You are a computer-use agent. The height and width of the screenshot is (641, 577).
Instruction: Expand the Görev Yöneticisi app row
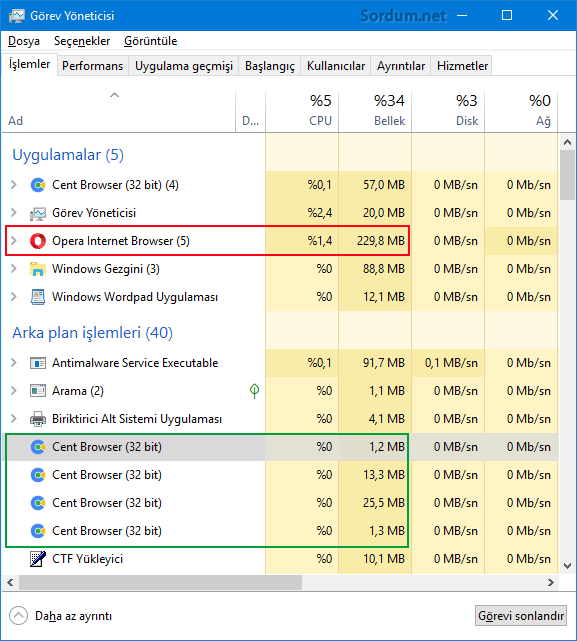(x=14, y=213)
